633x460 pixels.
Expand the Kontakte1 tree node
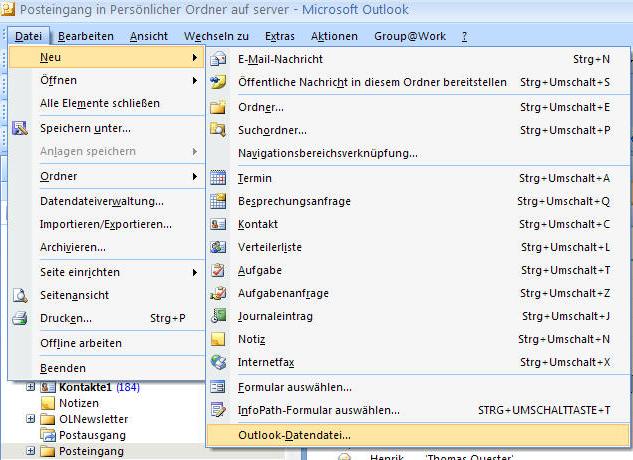click(30, 387)
